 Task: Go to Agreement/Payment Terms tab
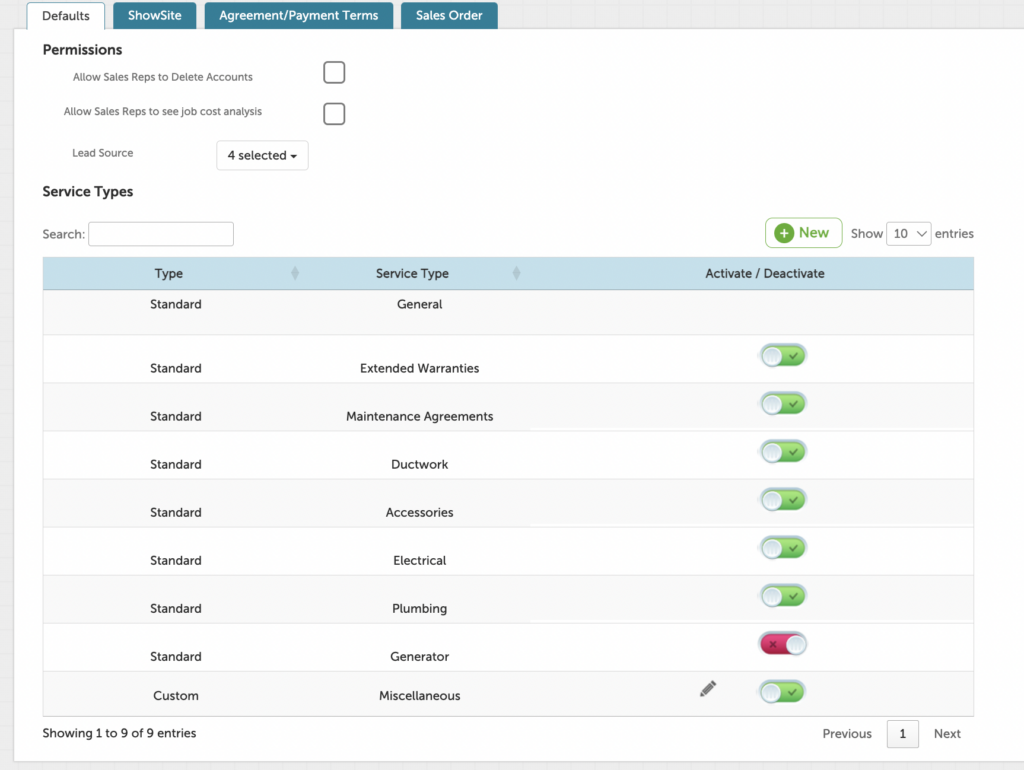[x=298, y=15]
